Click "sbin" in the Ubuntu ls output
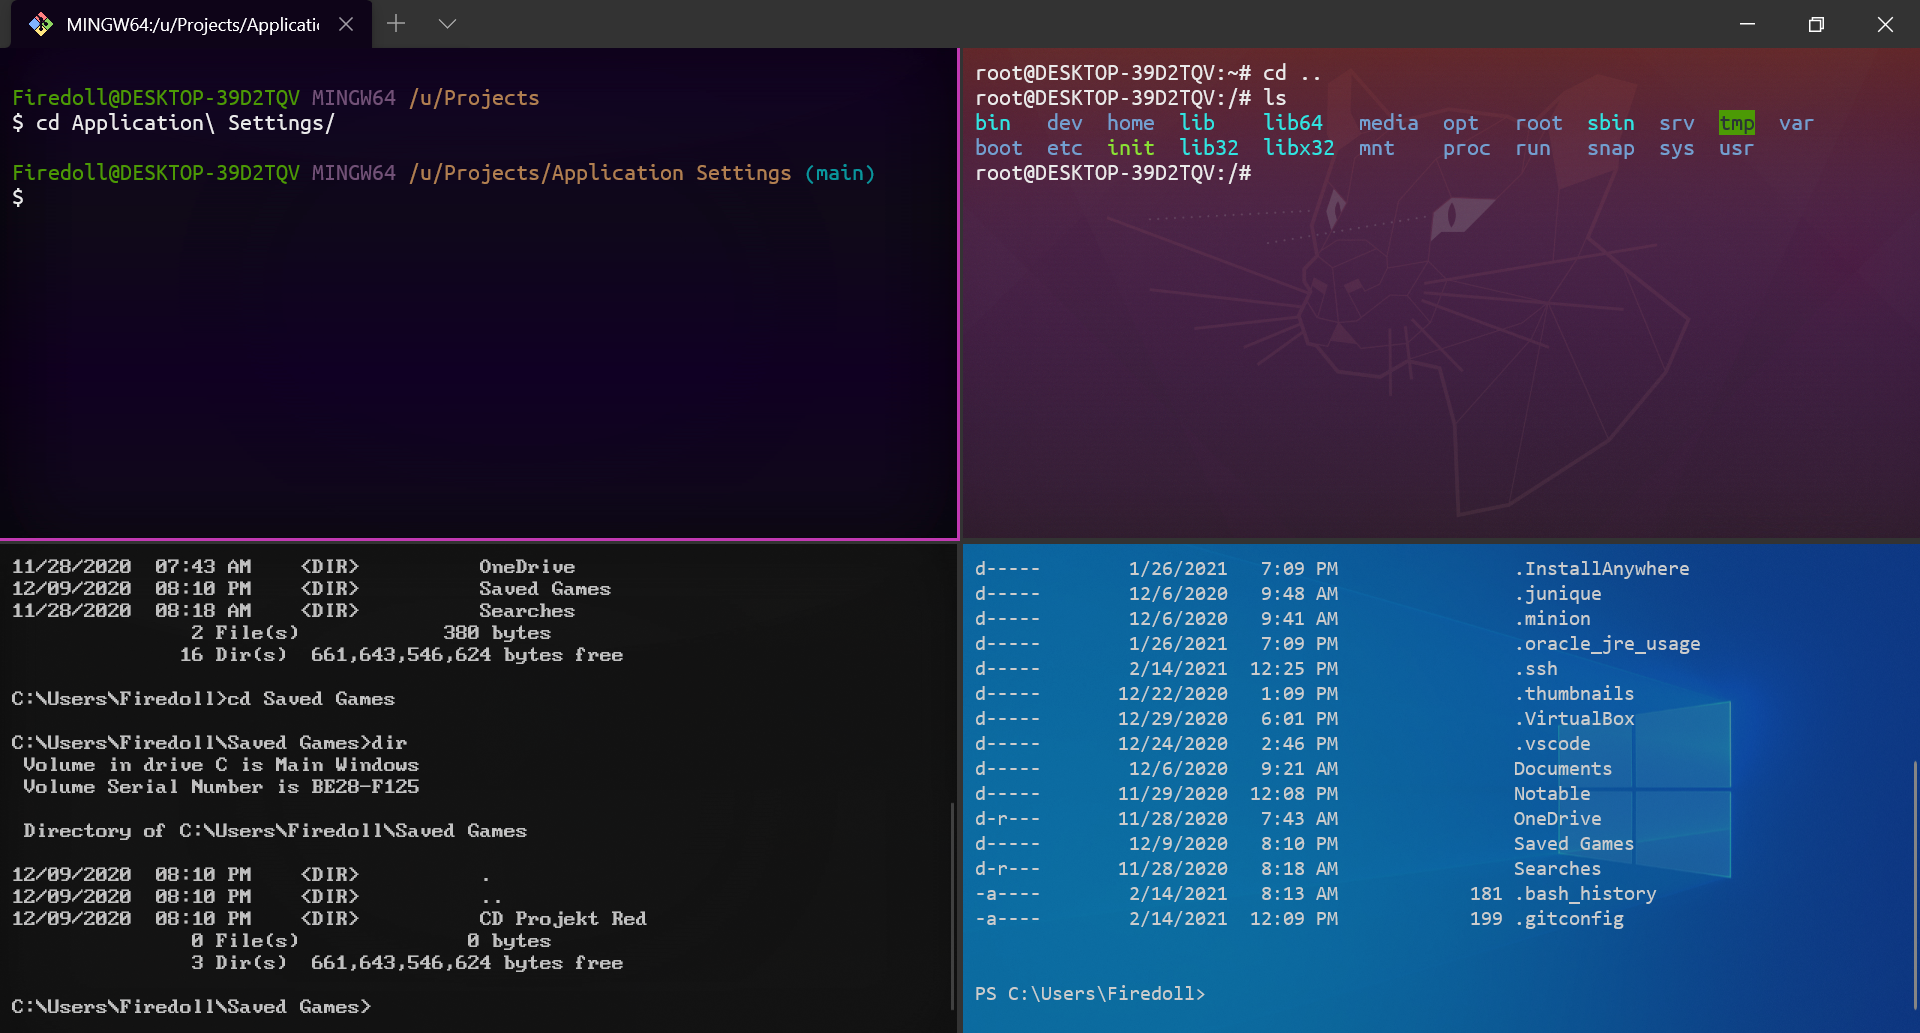1920x1033 pixels. (x=1610, y=123)
